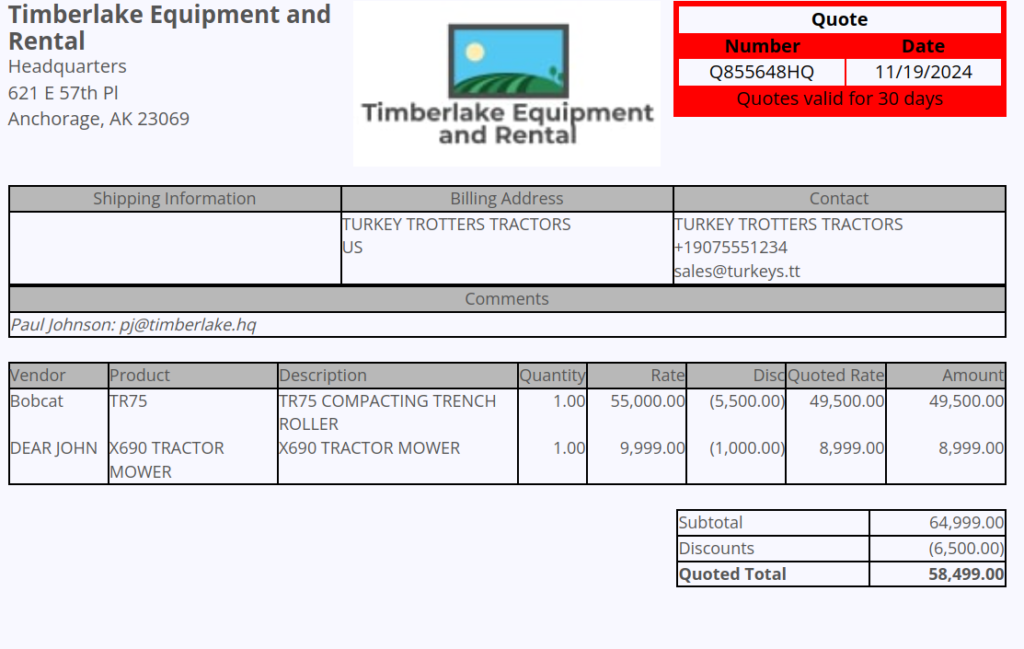Click the vendor cell "DEAR JOHN"
The width and height of the screenshot is (1024, 649).
pos(54,448)
